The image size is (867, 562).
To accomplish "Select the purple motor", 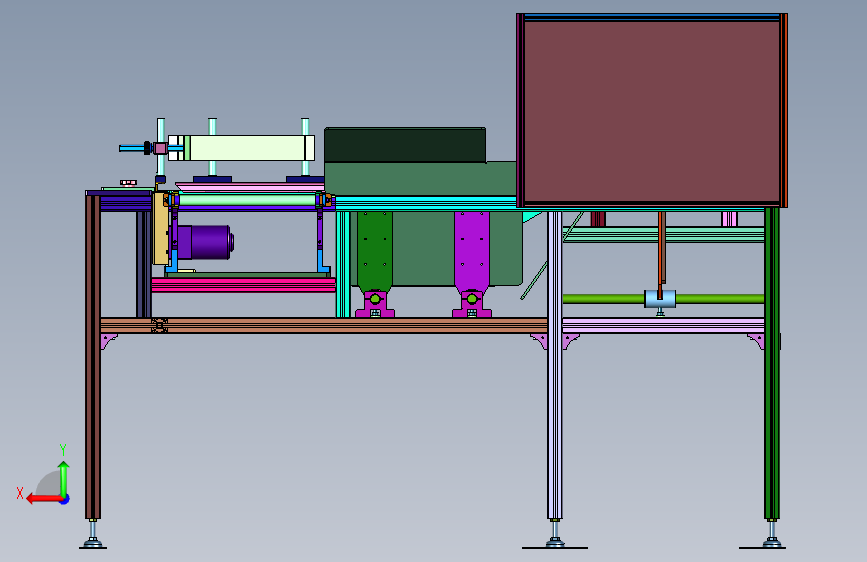I will pyautogui.click(x=204, y=242).
